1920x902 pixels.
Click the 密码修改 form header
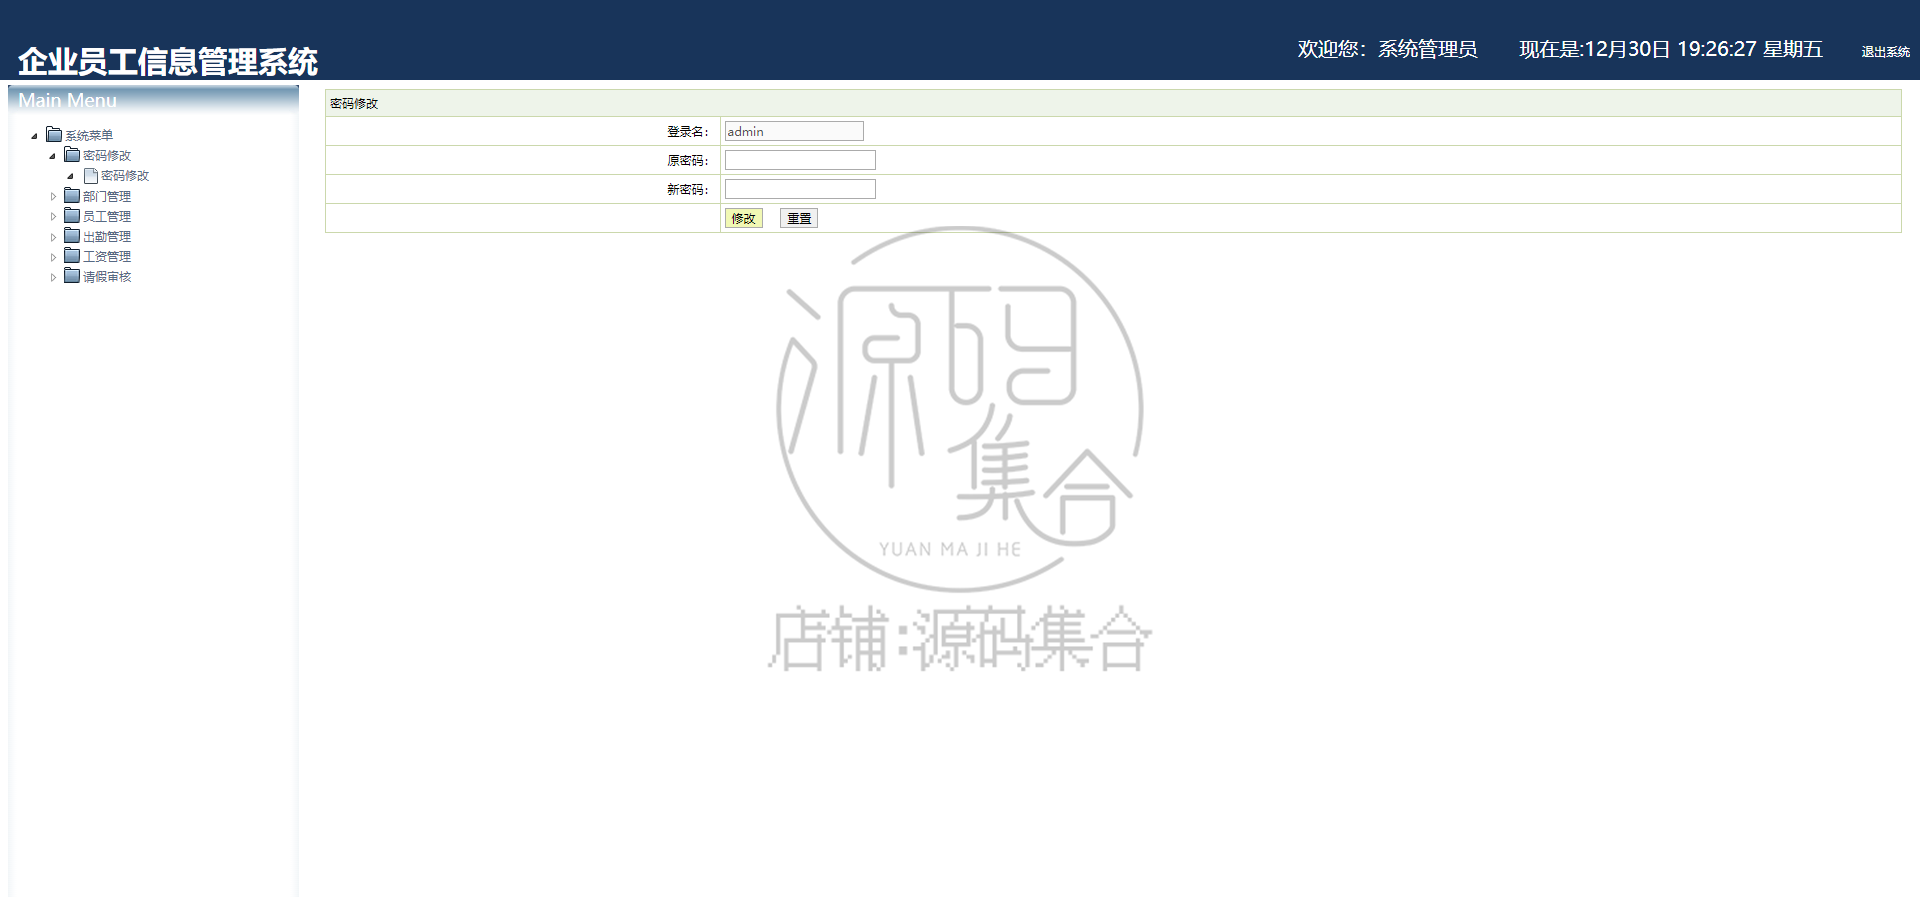pos(1113,103)
